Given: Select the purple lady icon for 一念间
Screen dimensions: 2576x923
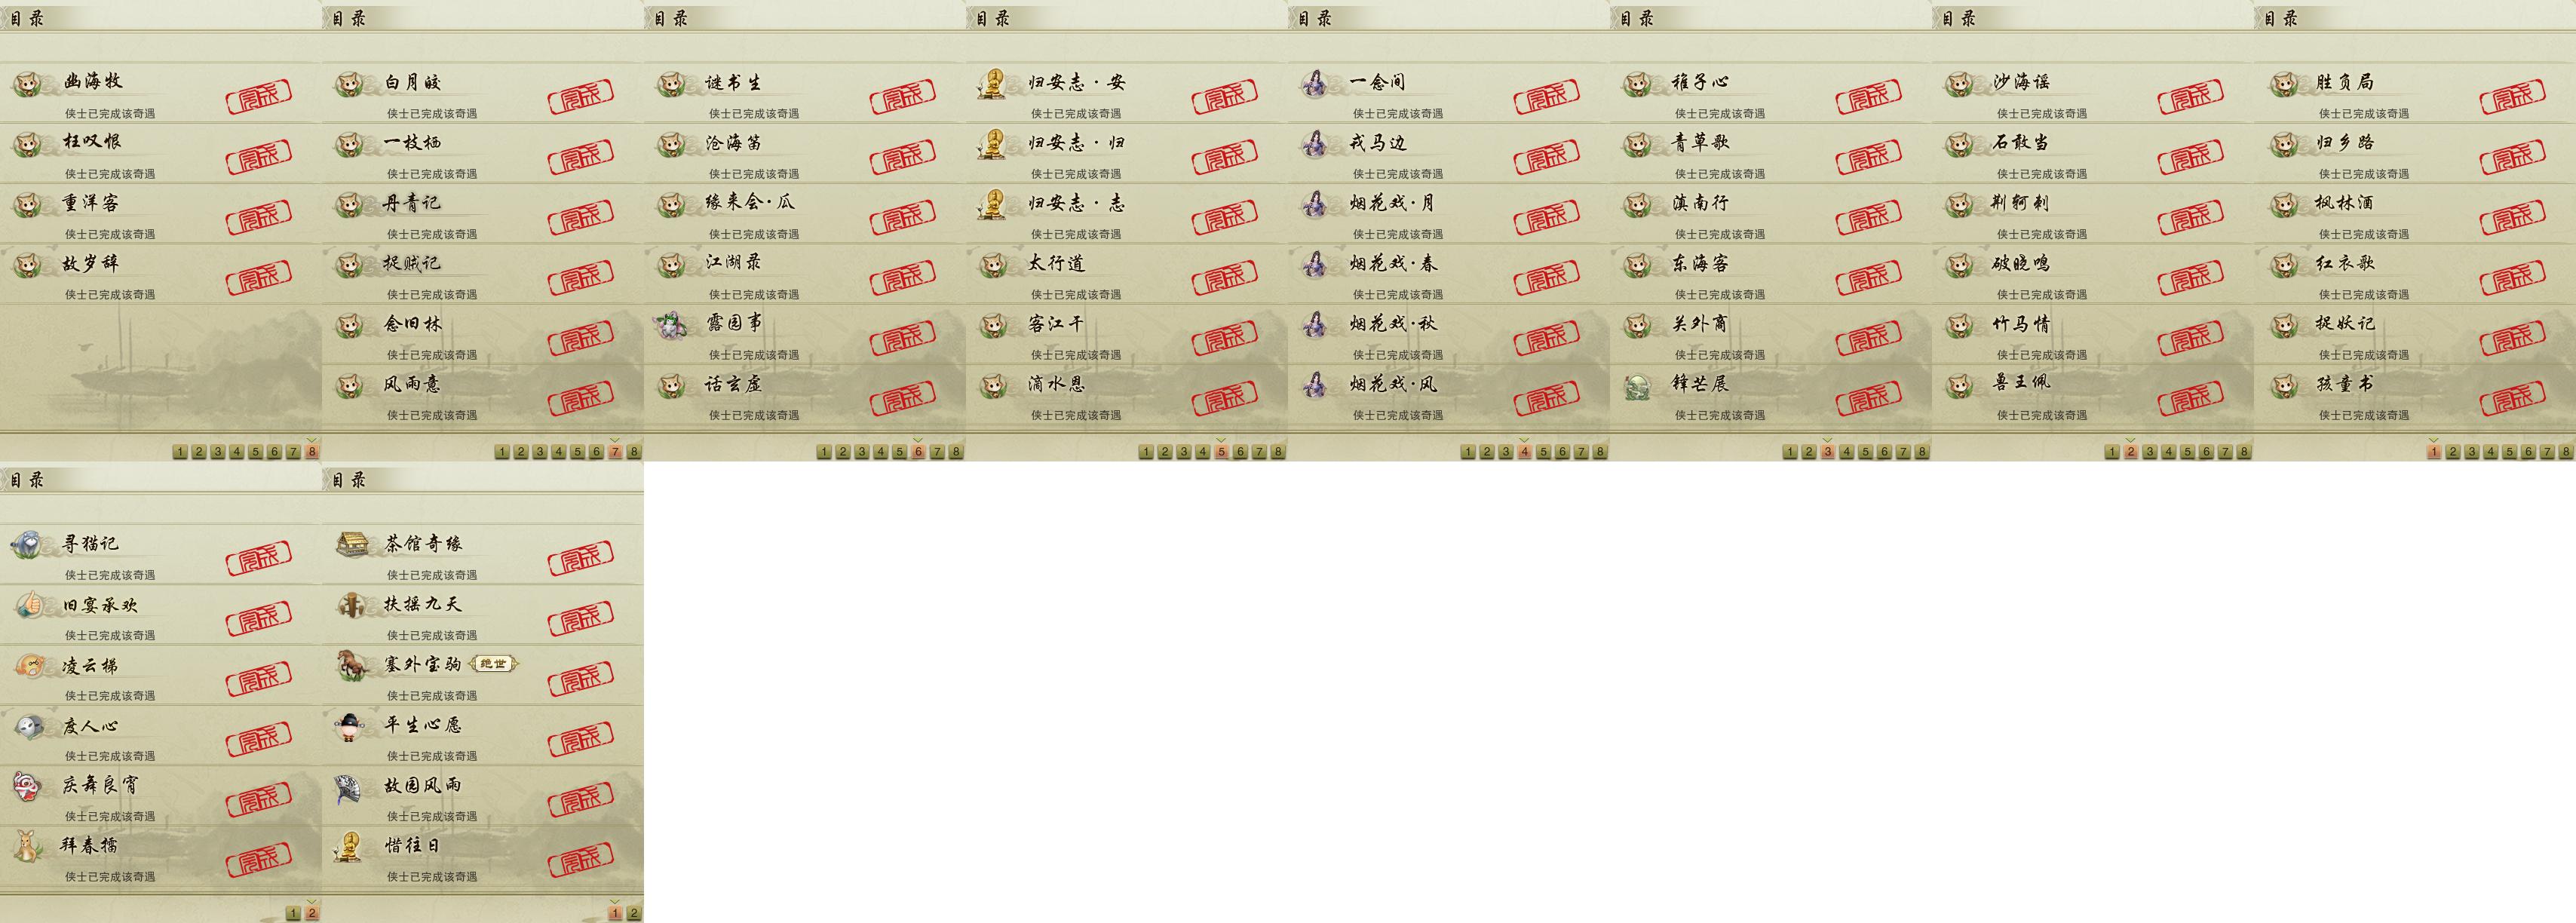Looking at the screenshot, I should pos(1315,83).
